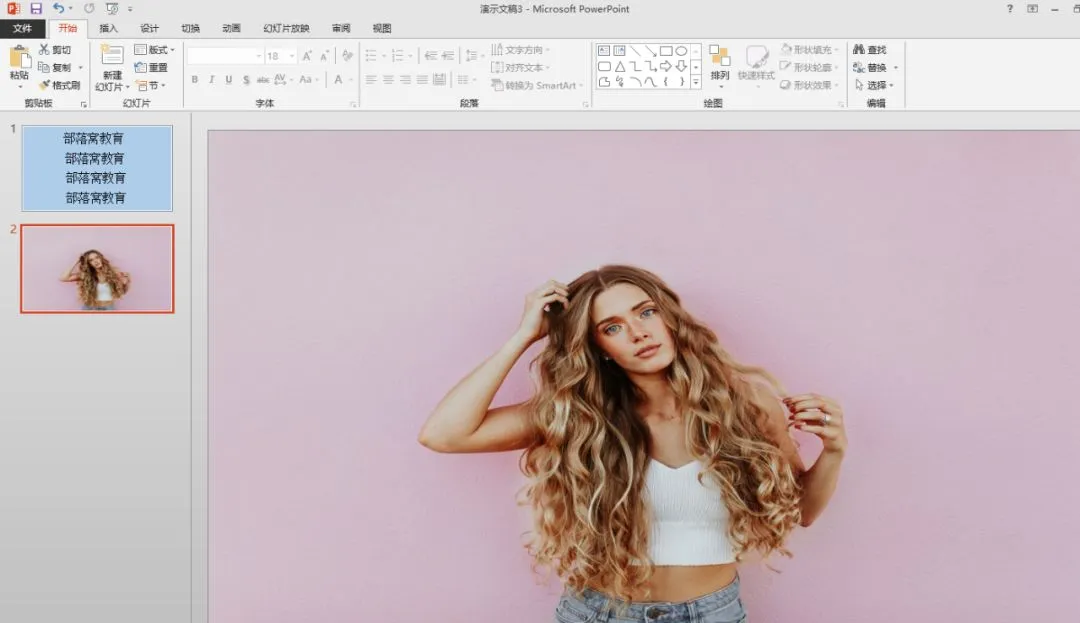Select the Triangle shape in the gallery

(x=620, y=66)
